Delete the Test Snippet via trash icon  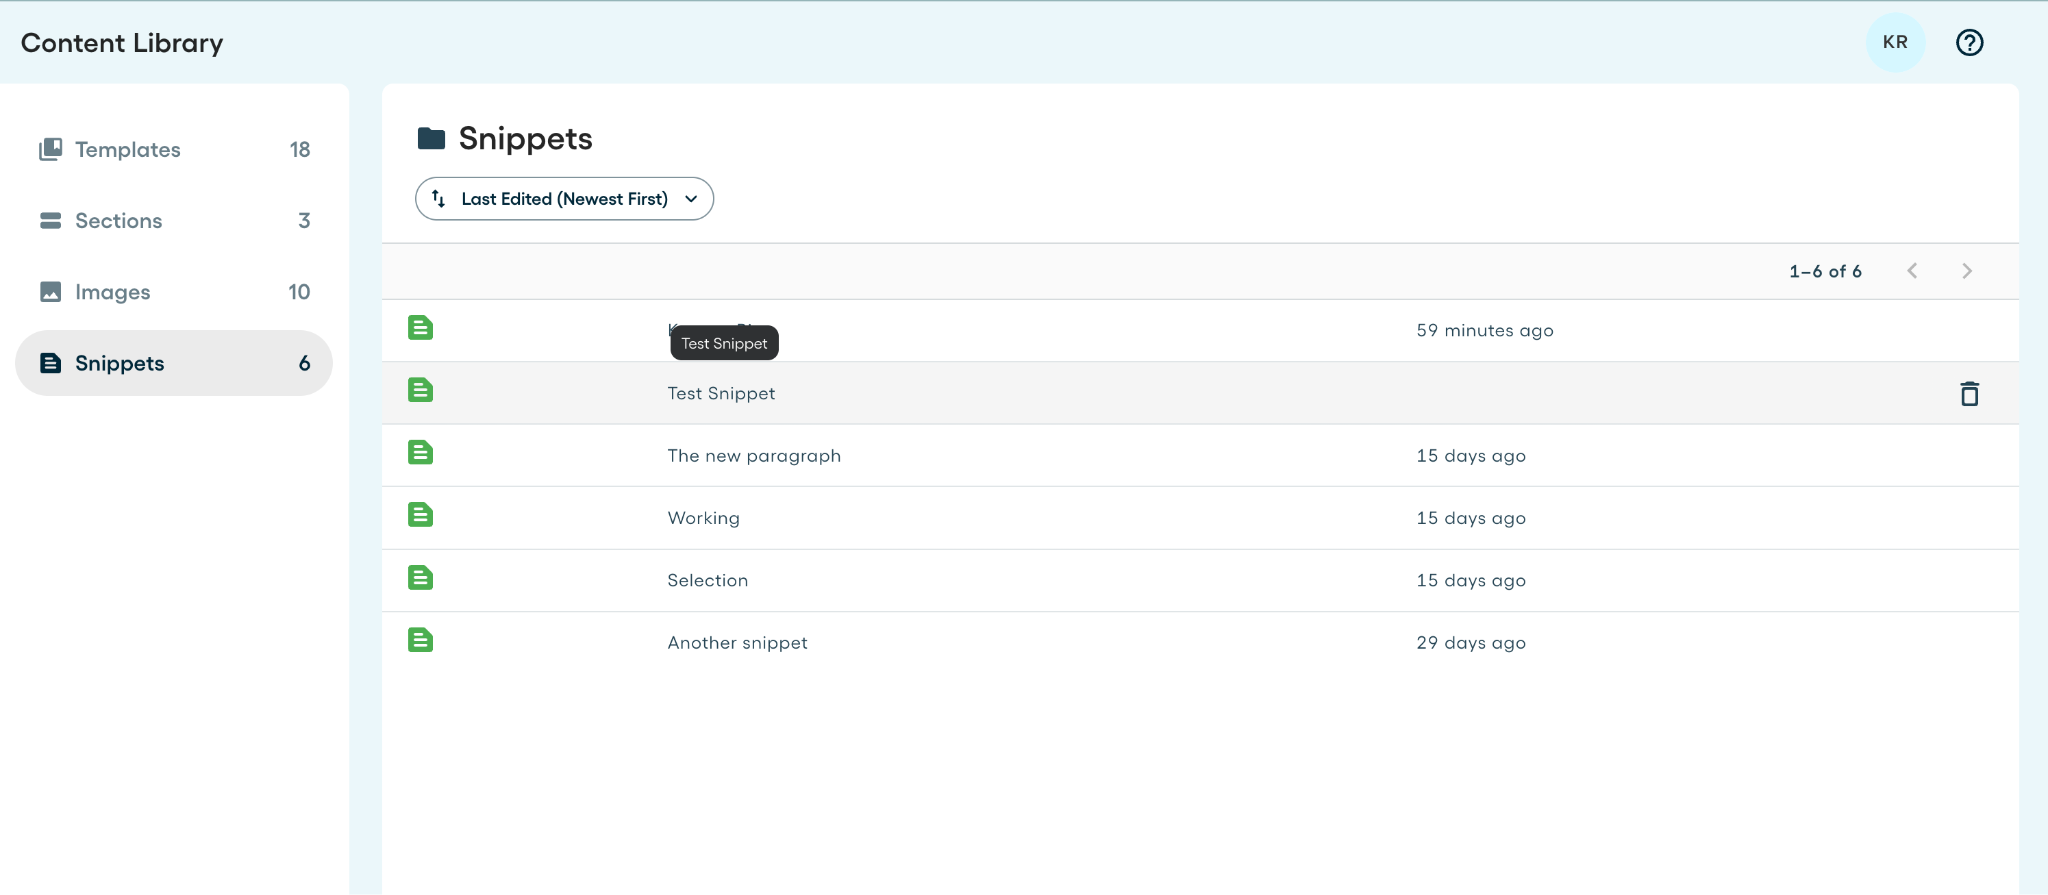click(x=1969, y=394)
